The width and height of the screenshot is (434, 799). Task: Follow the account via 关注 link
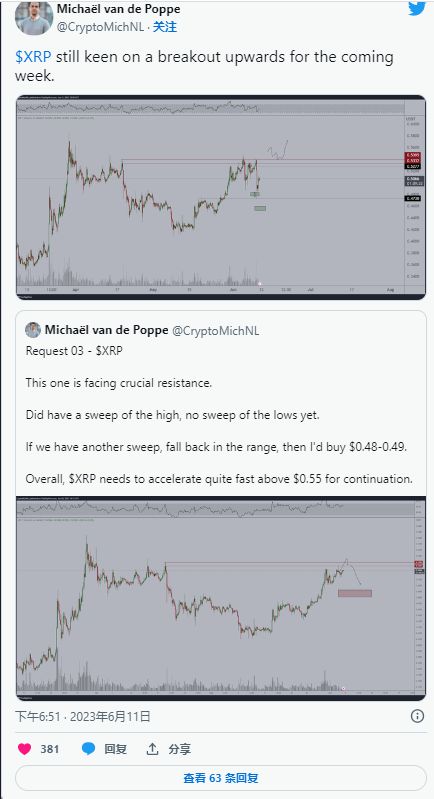(x=165, y=27)
